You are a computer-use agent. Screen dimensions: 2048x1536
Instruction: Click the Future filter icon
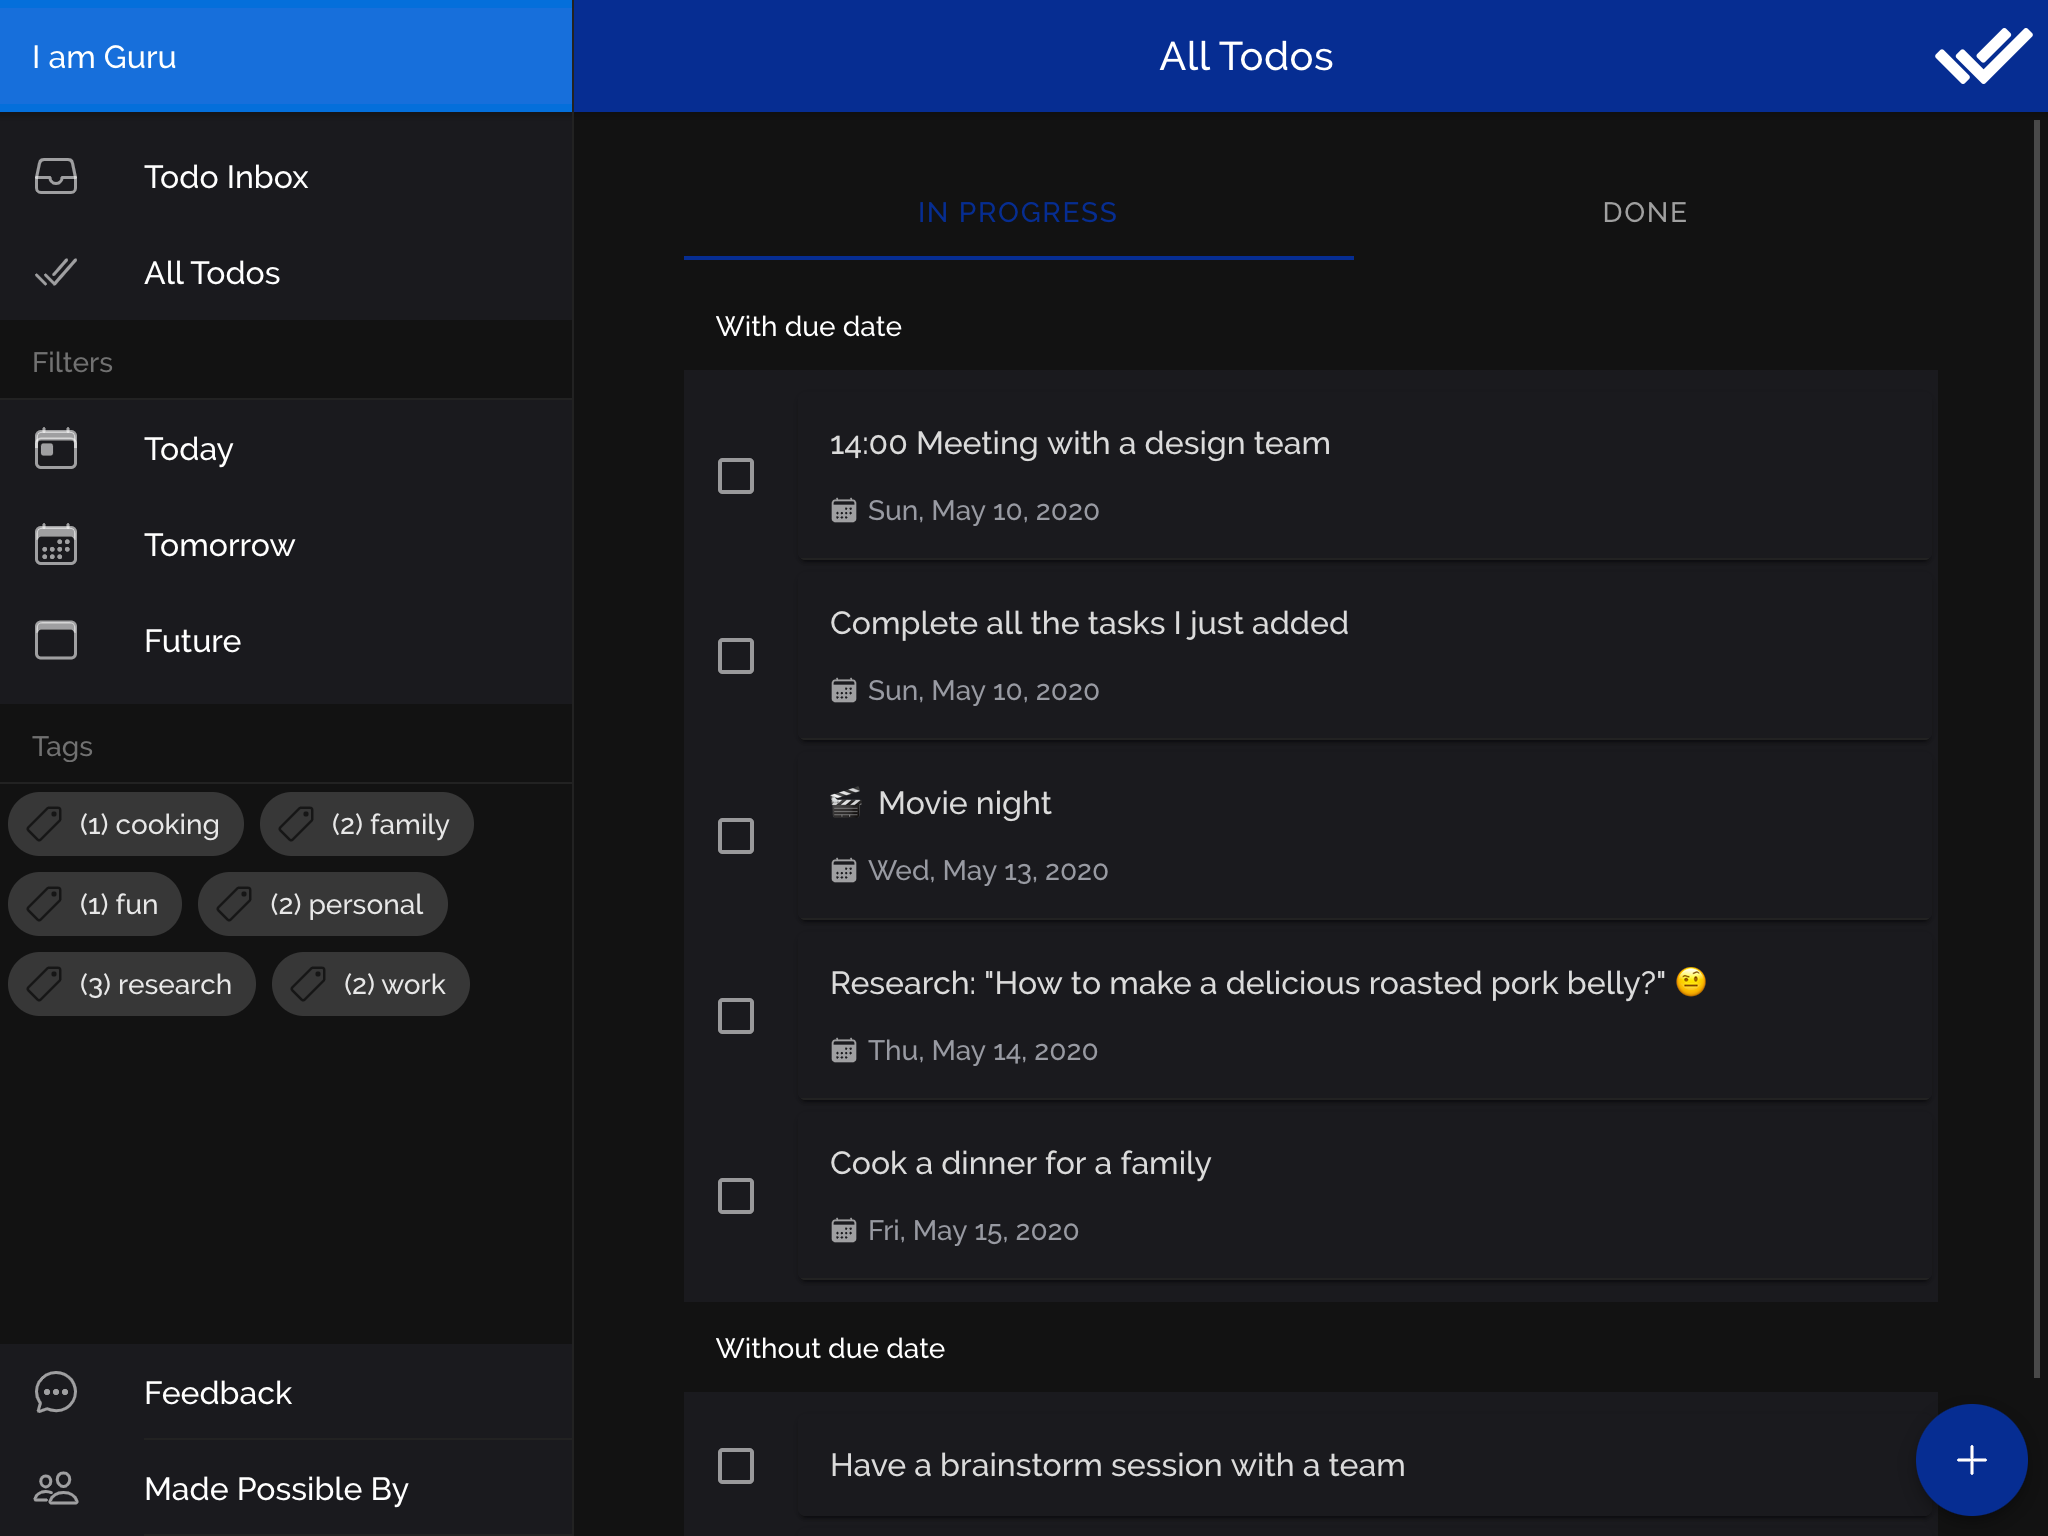pos(56,640)
